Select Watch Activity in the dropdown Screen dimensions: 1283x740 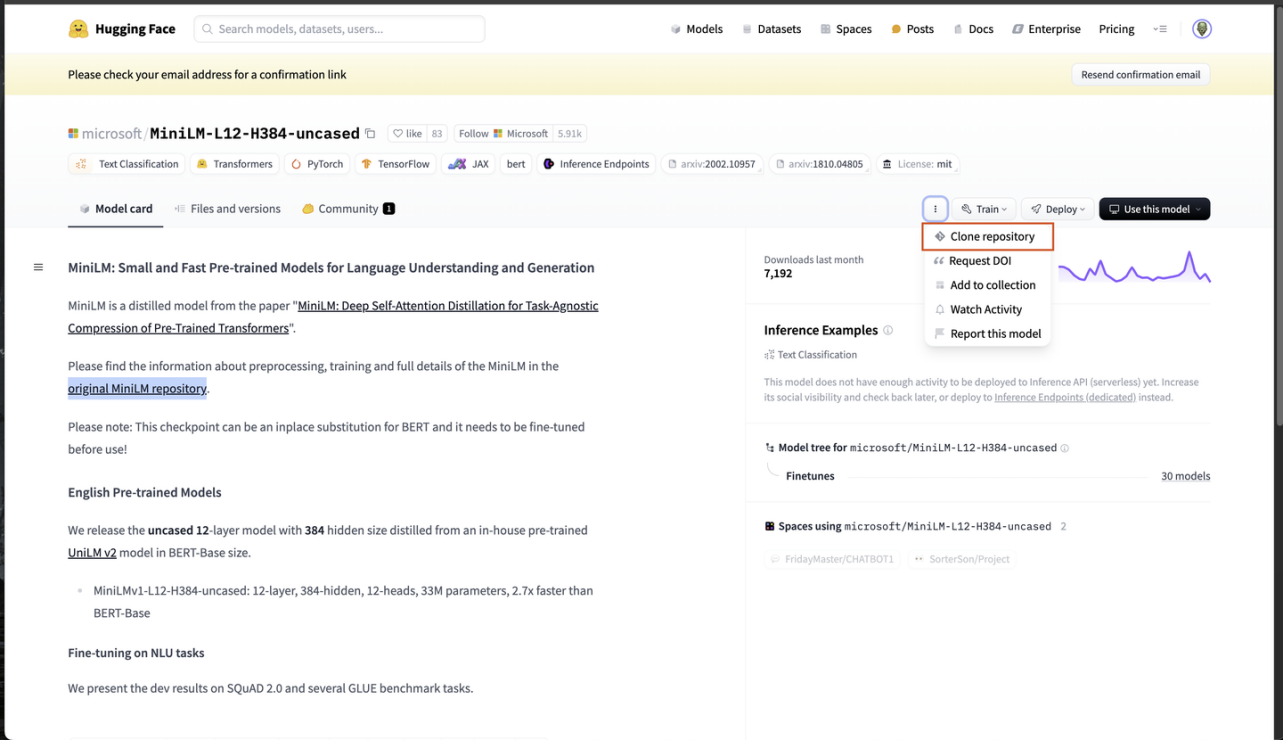click(x=987, y=309)
